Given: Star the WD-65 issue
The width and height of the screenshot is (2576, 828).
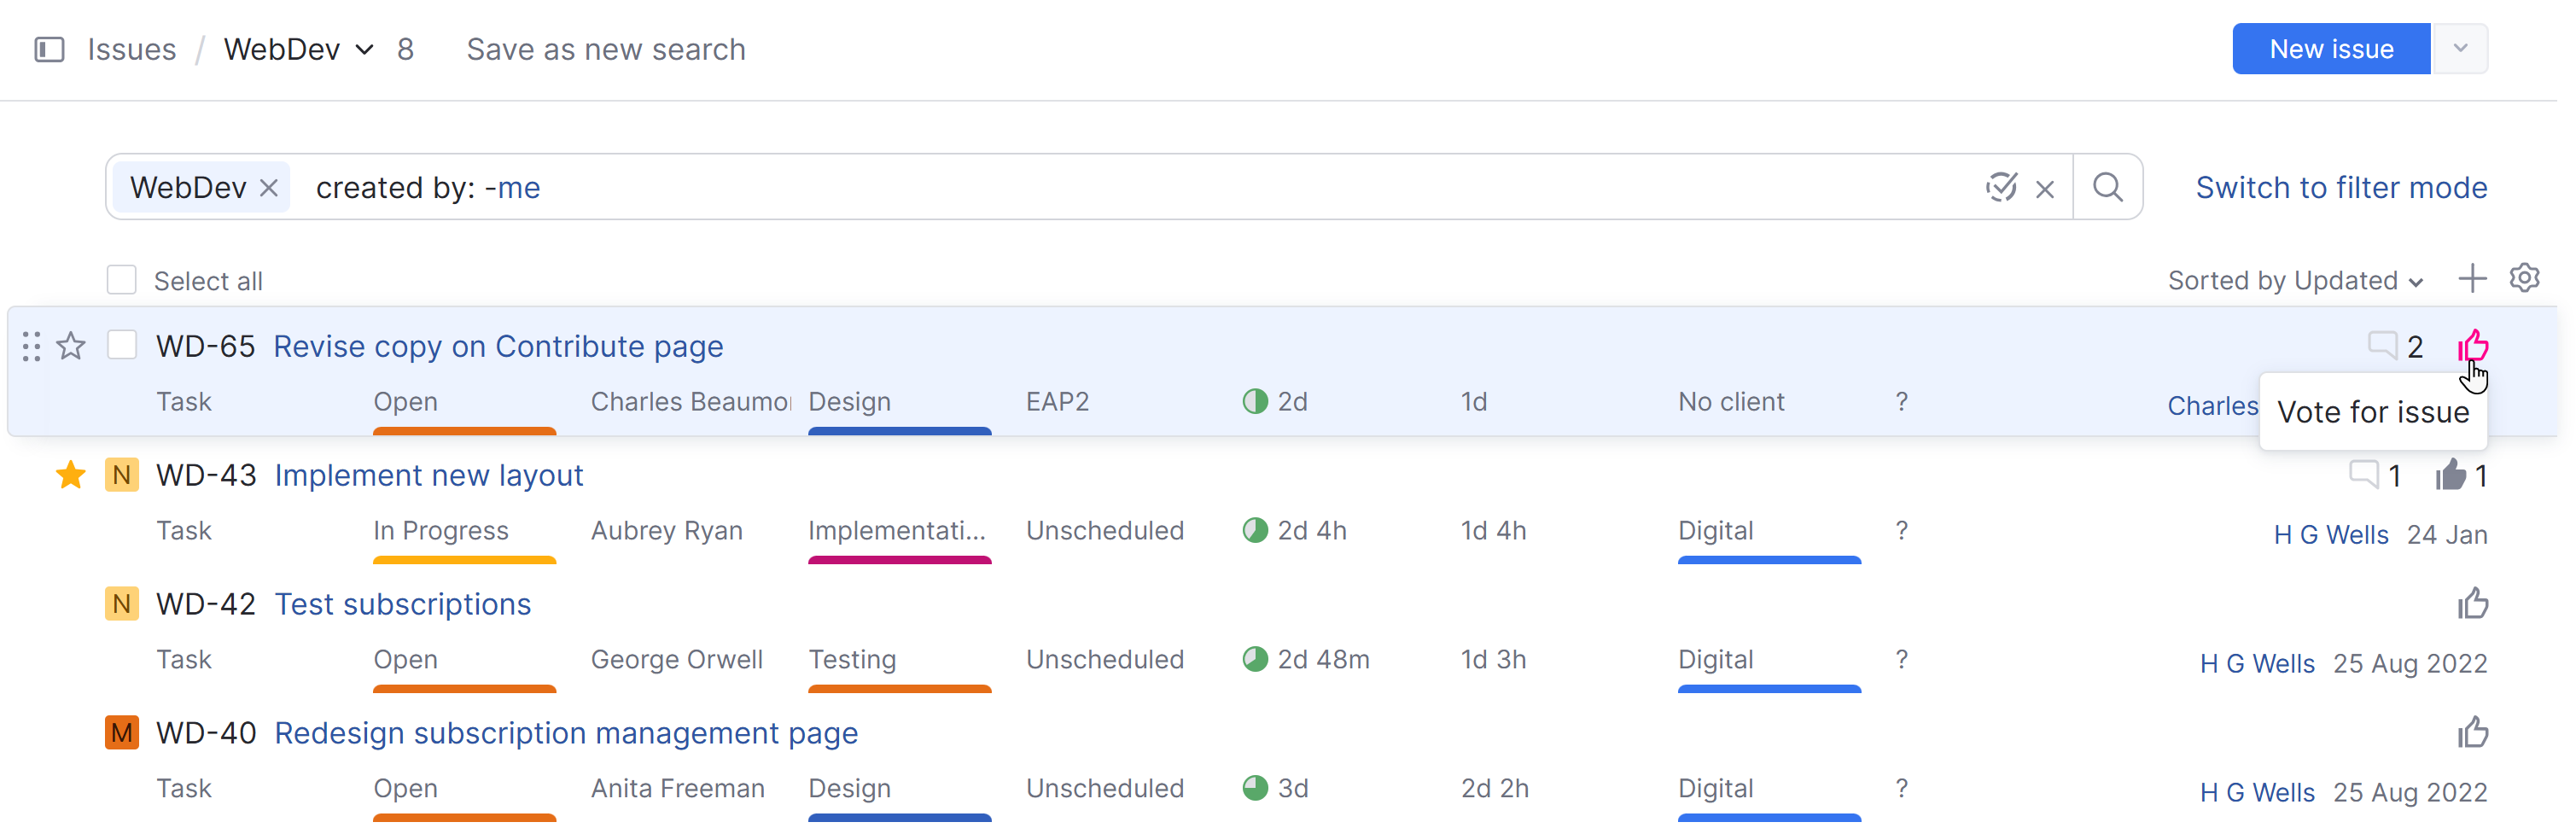Looking at the screenshot, I should coord(71,346).
